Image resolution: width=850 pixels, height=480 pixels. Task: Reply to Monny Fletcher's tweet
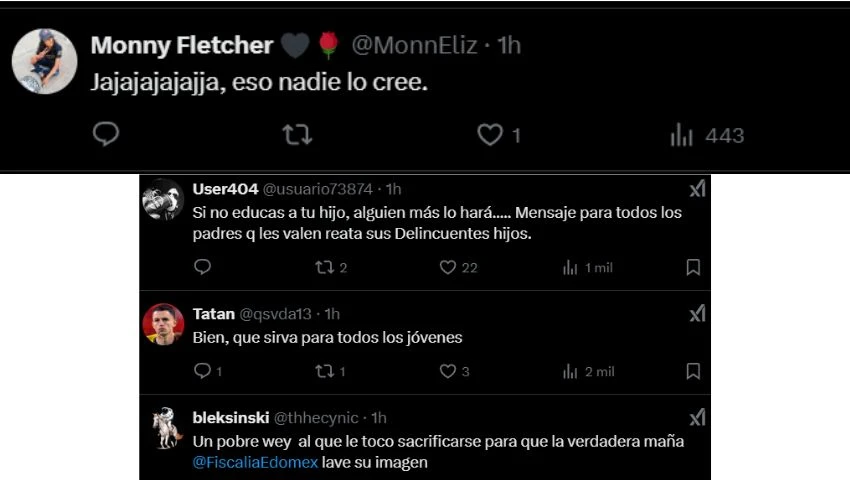pos(106,134)
